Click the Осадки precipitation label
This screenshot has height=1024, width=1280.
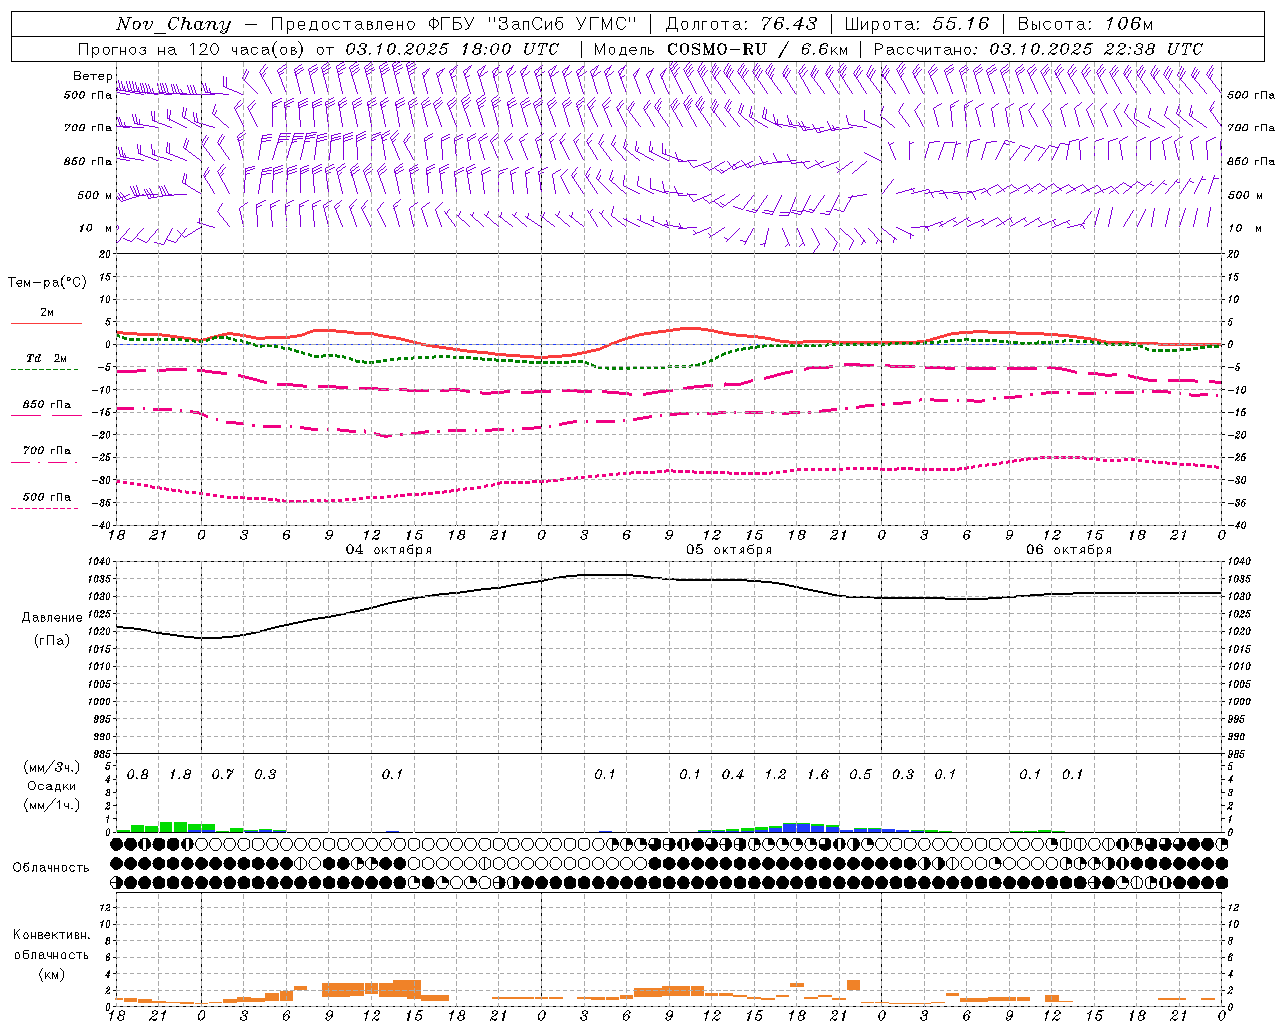(51, 787)
